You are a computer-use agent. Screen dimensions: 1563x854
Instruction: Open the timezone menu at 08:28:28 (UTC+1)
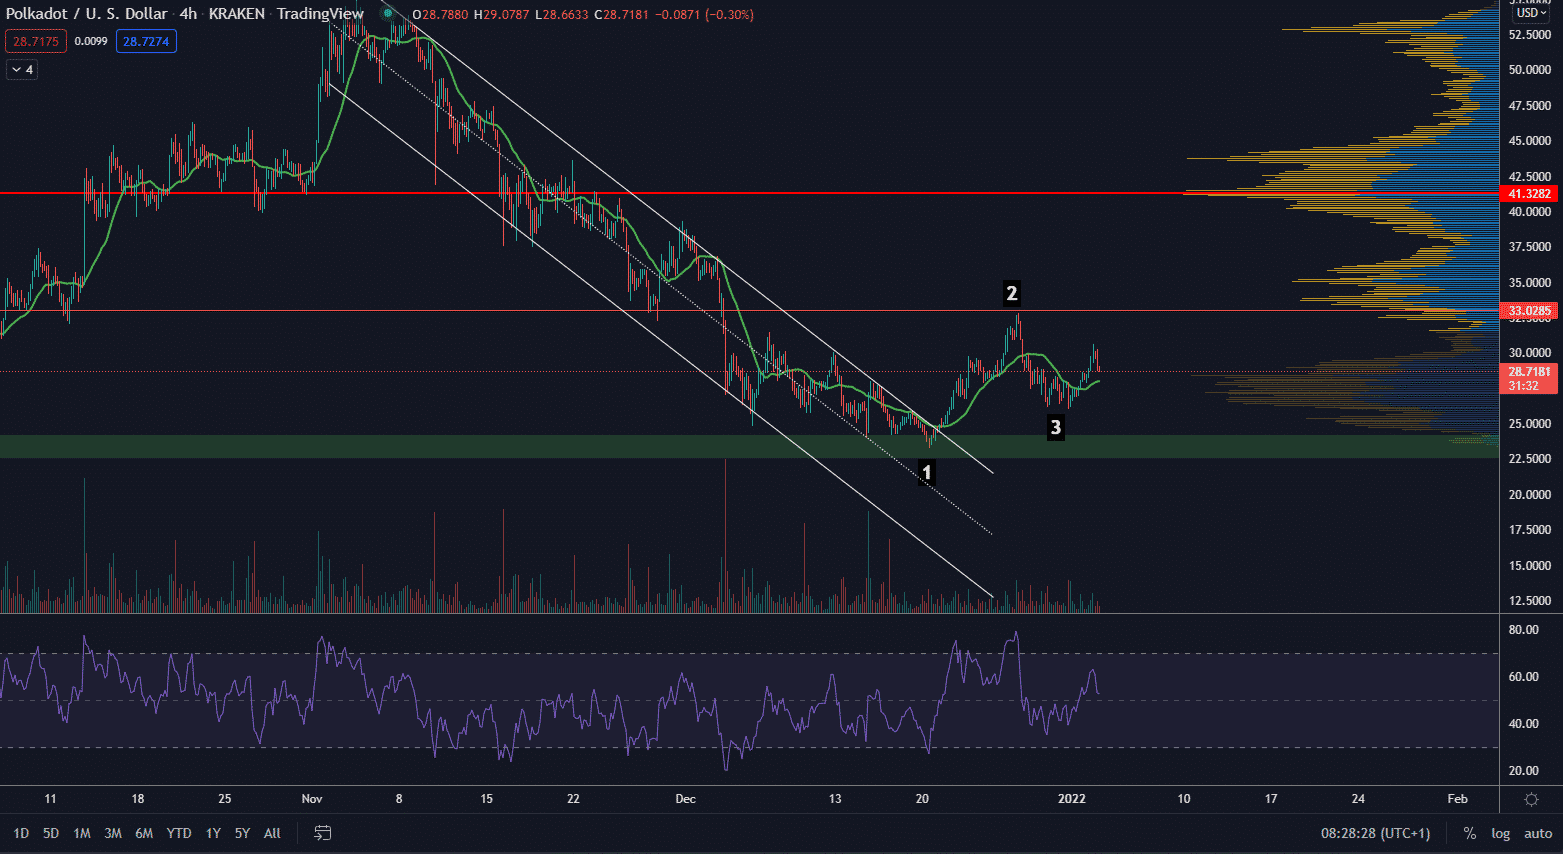tap(1375, 833)
